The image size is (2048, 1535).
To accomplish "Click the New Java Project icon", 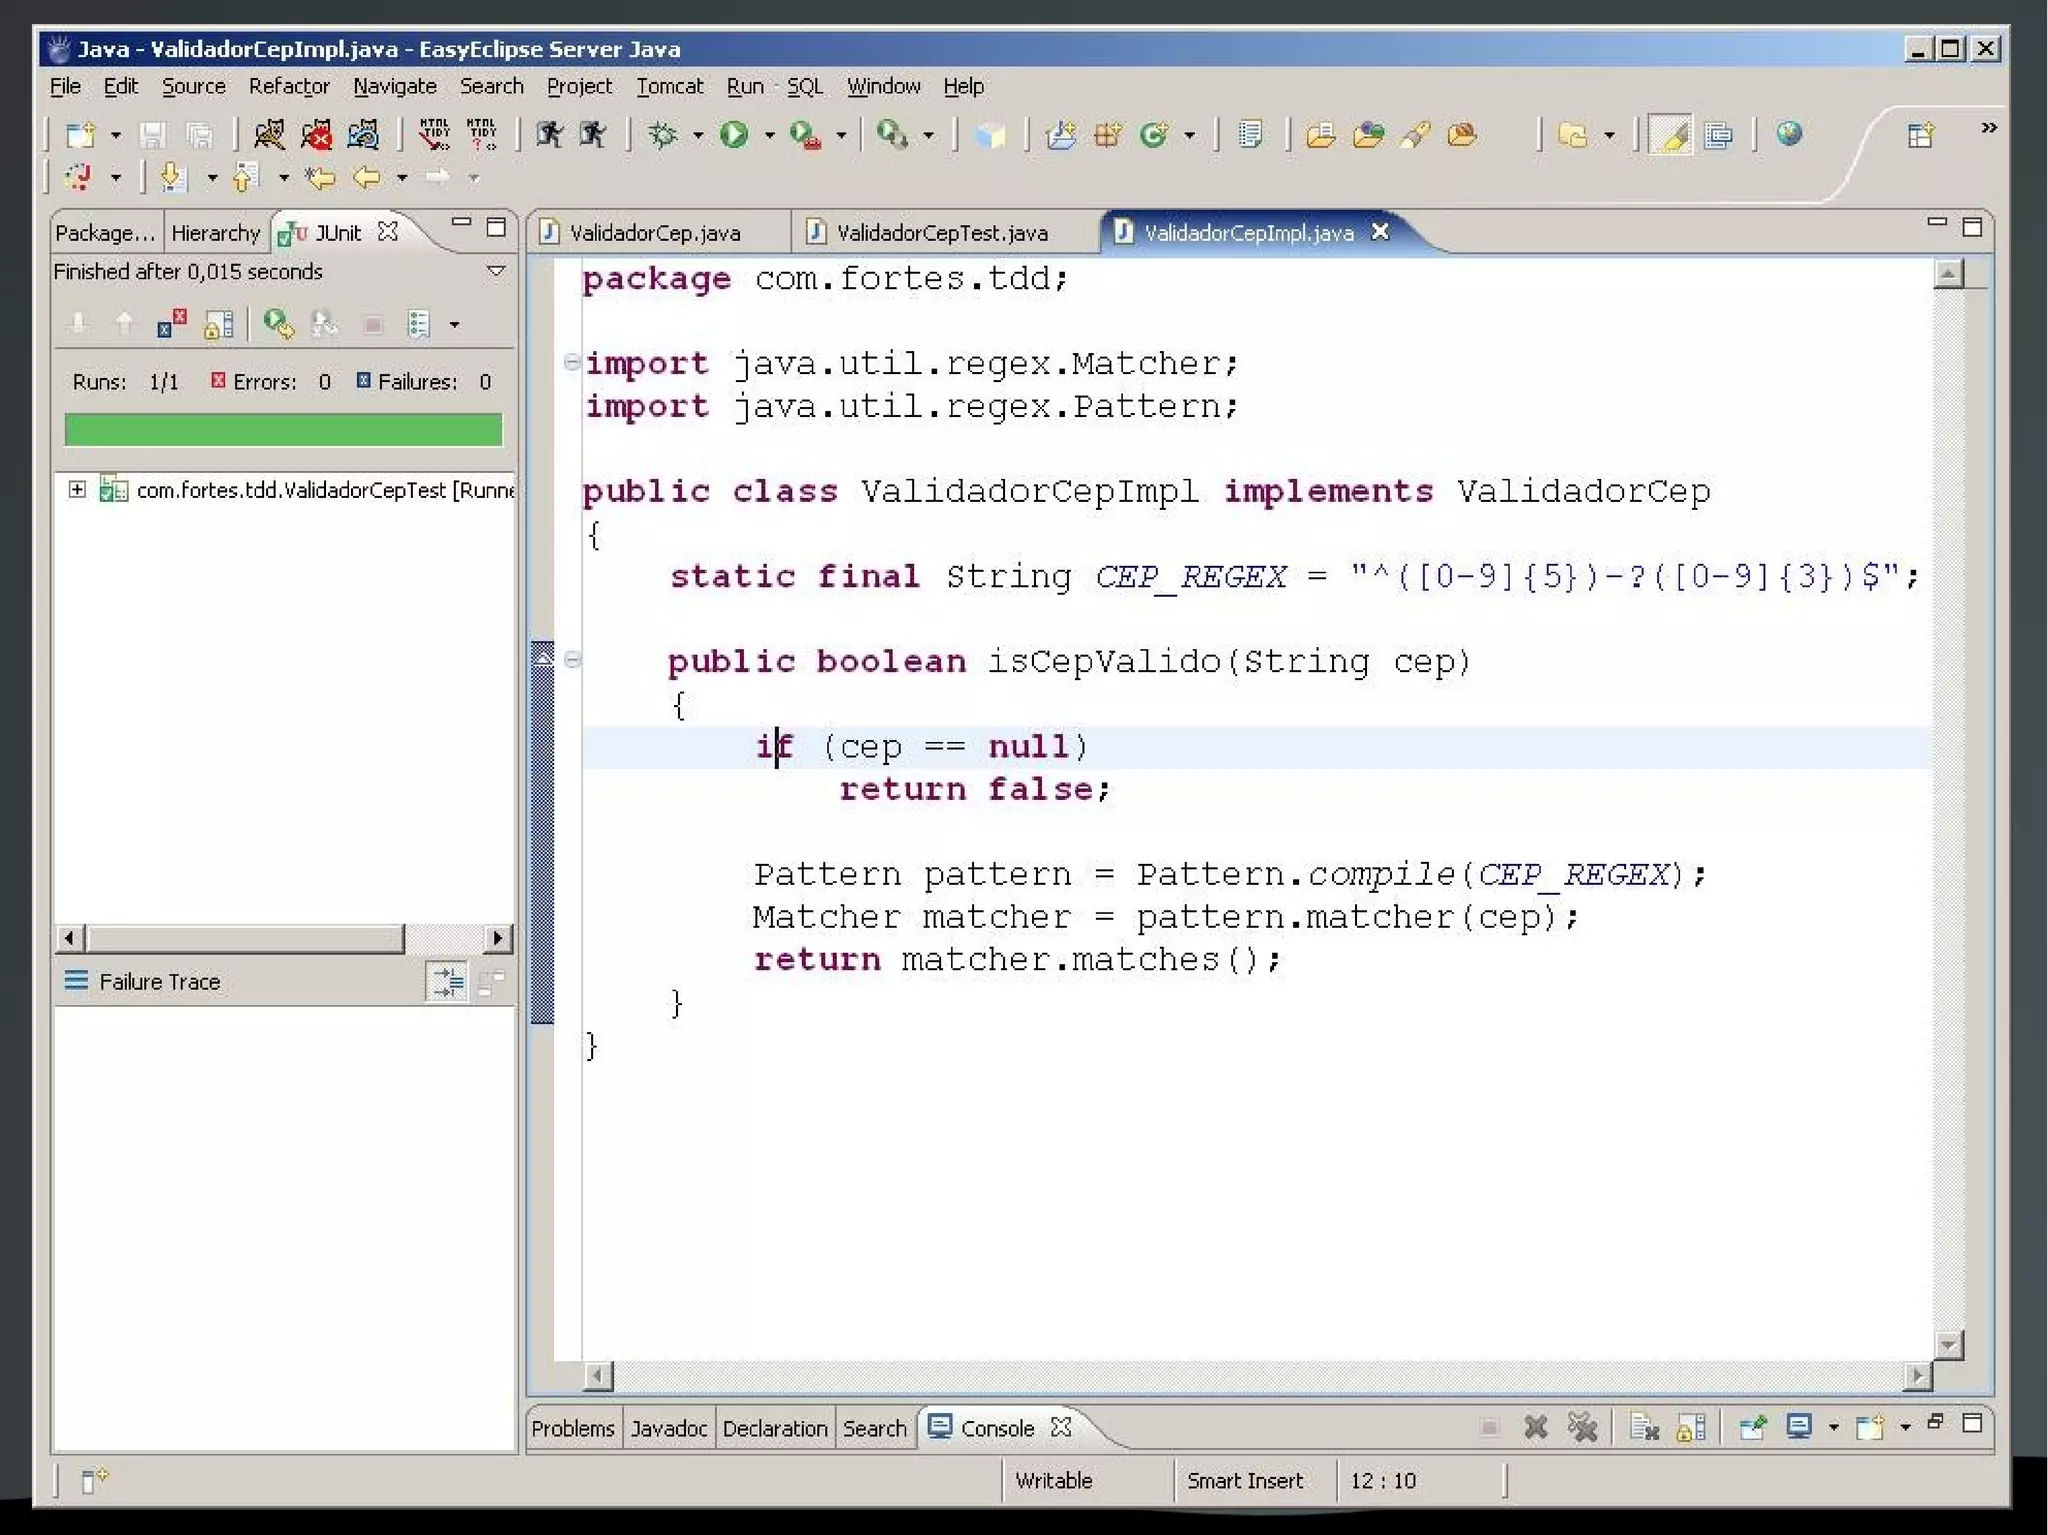I will coord(1060,134).
